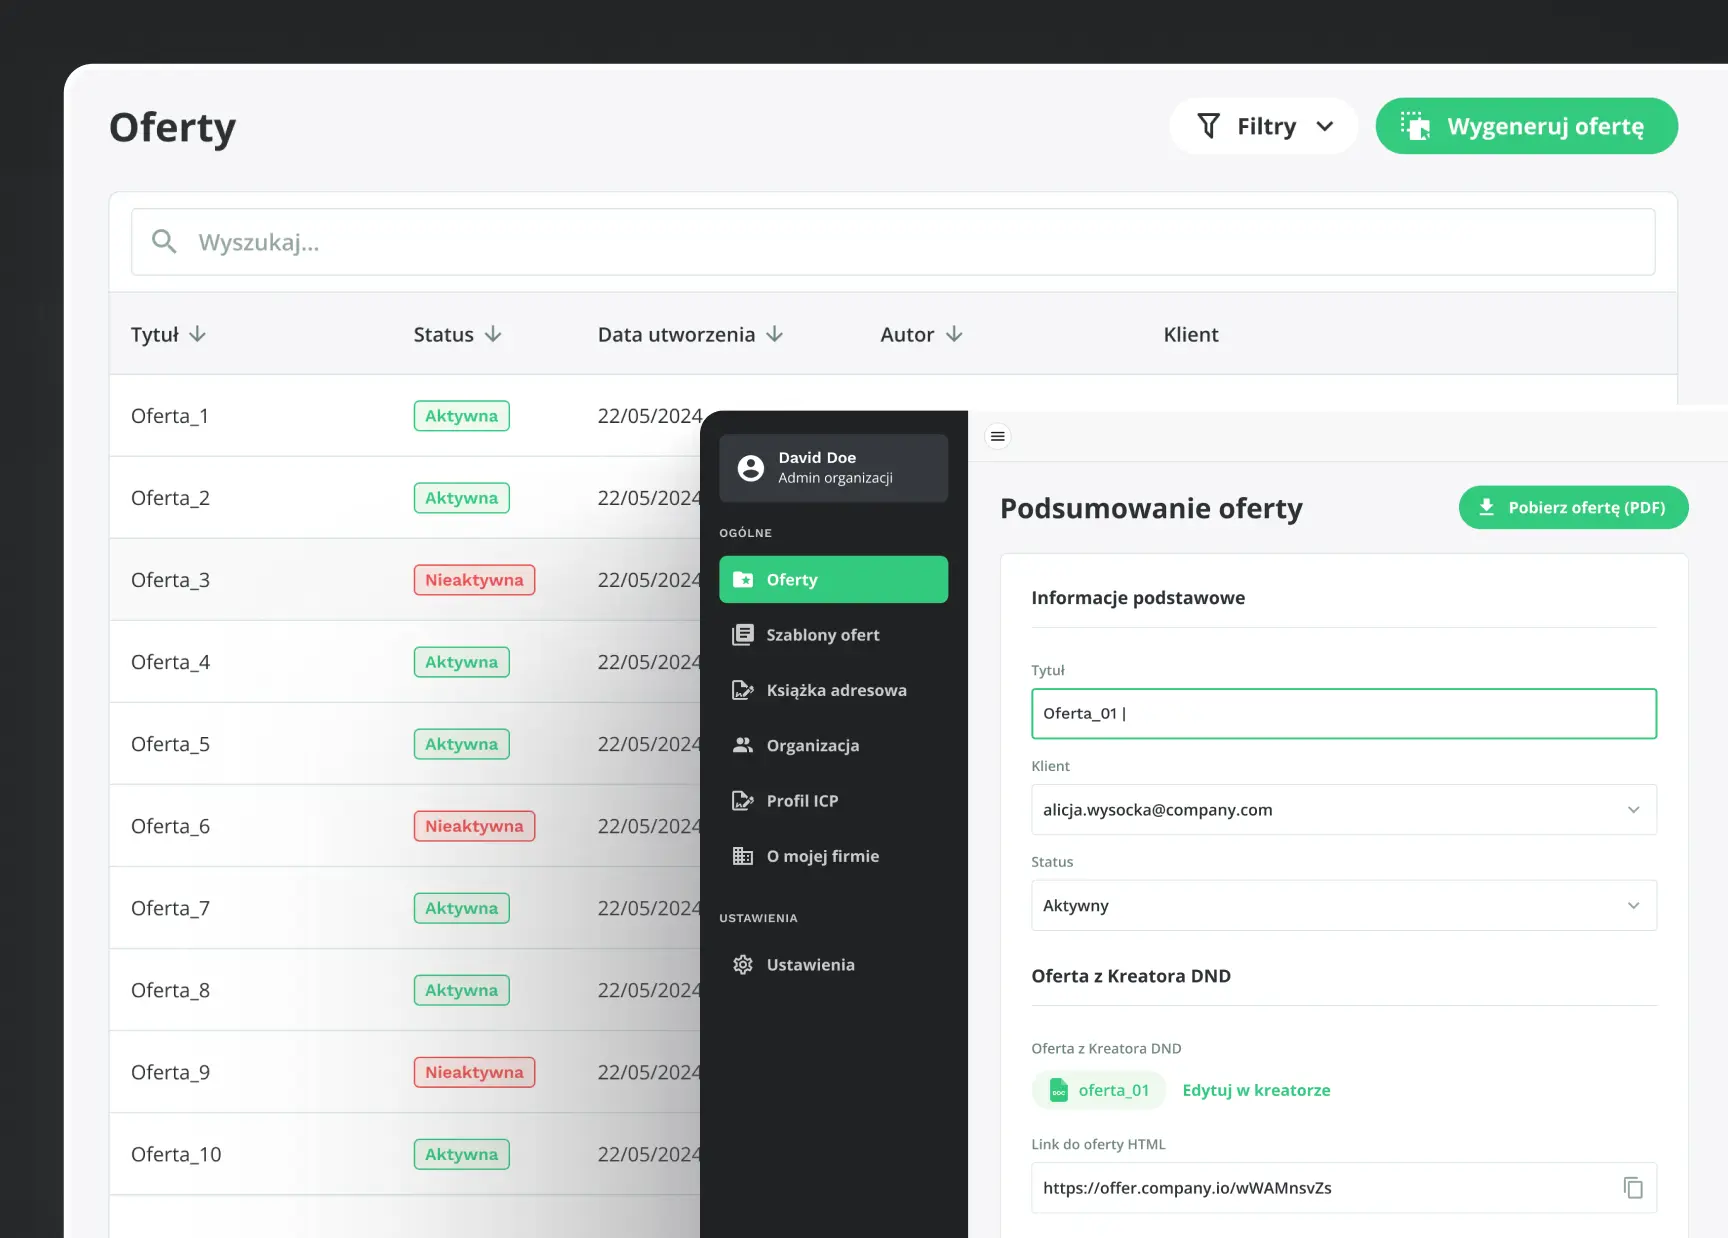Expand the Status Aktywny dropdown
The image size is (1728, 1238).
pyautogui.click(x=1632, y=906)
